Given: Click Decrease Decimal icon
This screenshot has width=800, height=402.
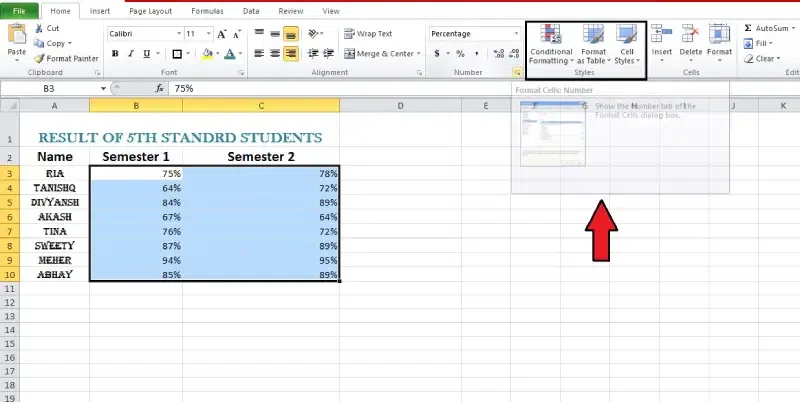Looking at the screenshot, I should [x=513, y=54].
